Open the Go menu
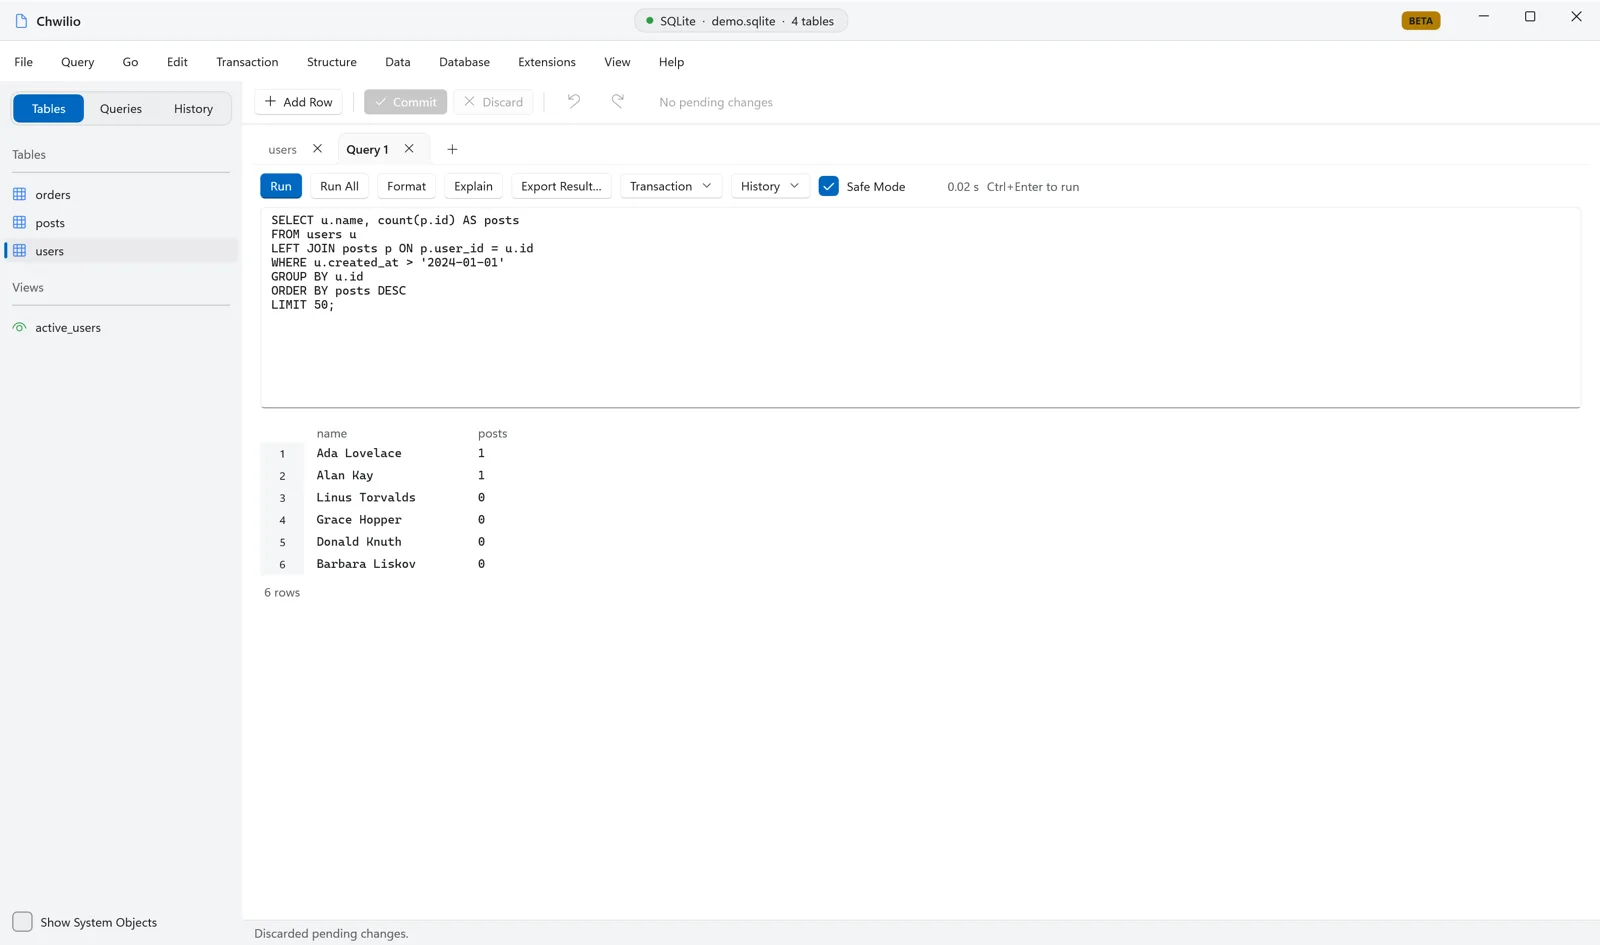1600x945 pixels. pyautogui.click(x=130, y=62)
